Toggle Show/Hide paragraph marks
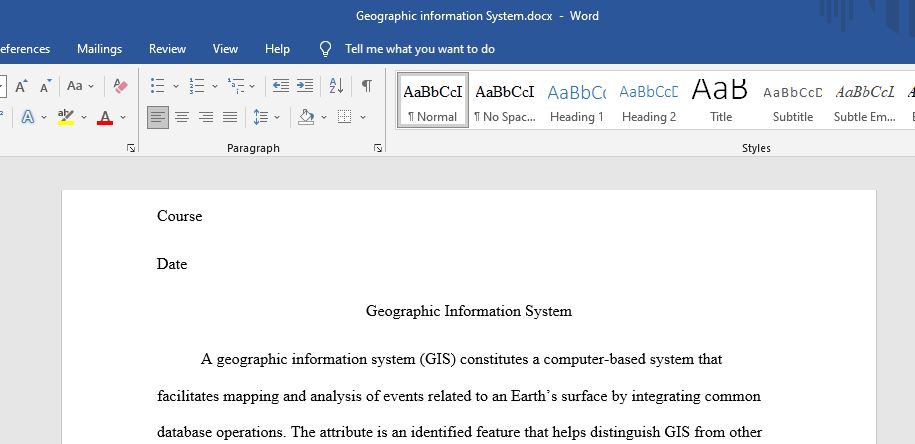Viewport: 915px width, 444px height. (x=366, y=86)
